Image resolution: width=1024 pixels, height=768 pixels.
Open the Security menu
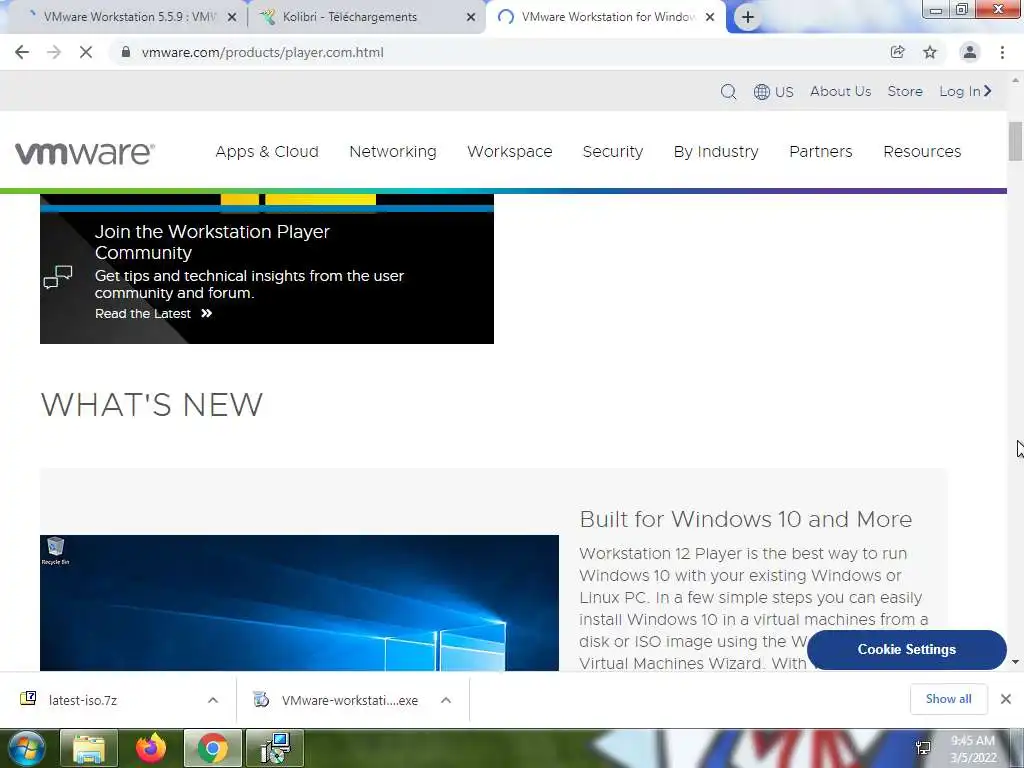click(x=613, y=152)
